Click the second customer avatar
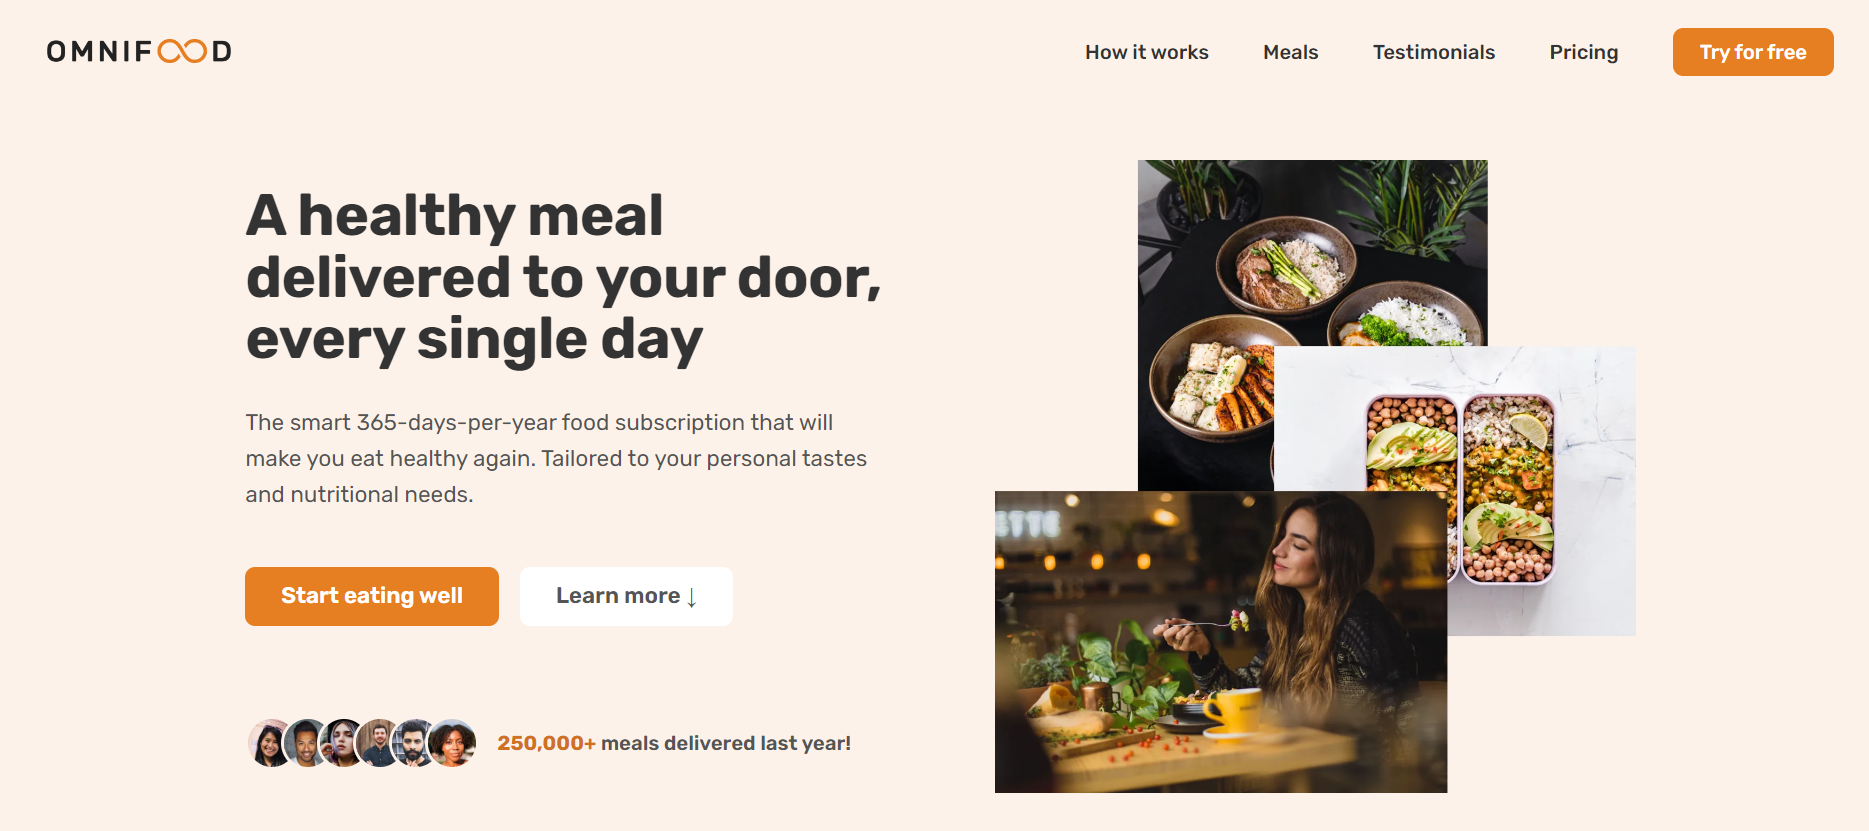 click(307, 743)
